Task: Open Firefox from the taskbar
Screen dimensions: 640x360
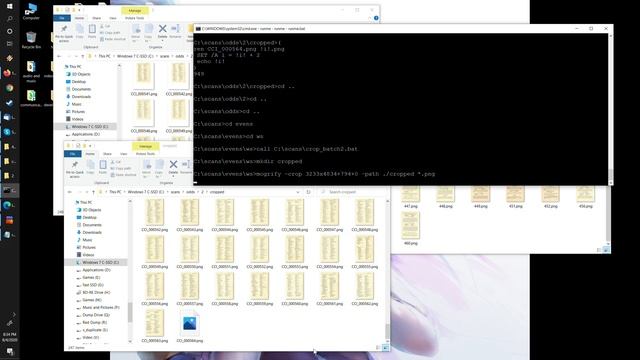Action: click(8, 73)
